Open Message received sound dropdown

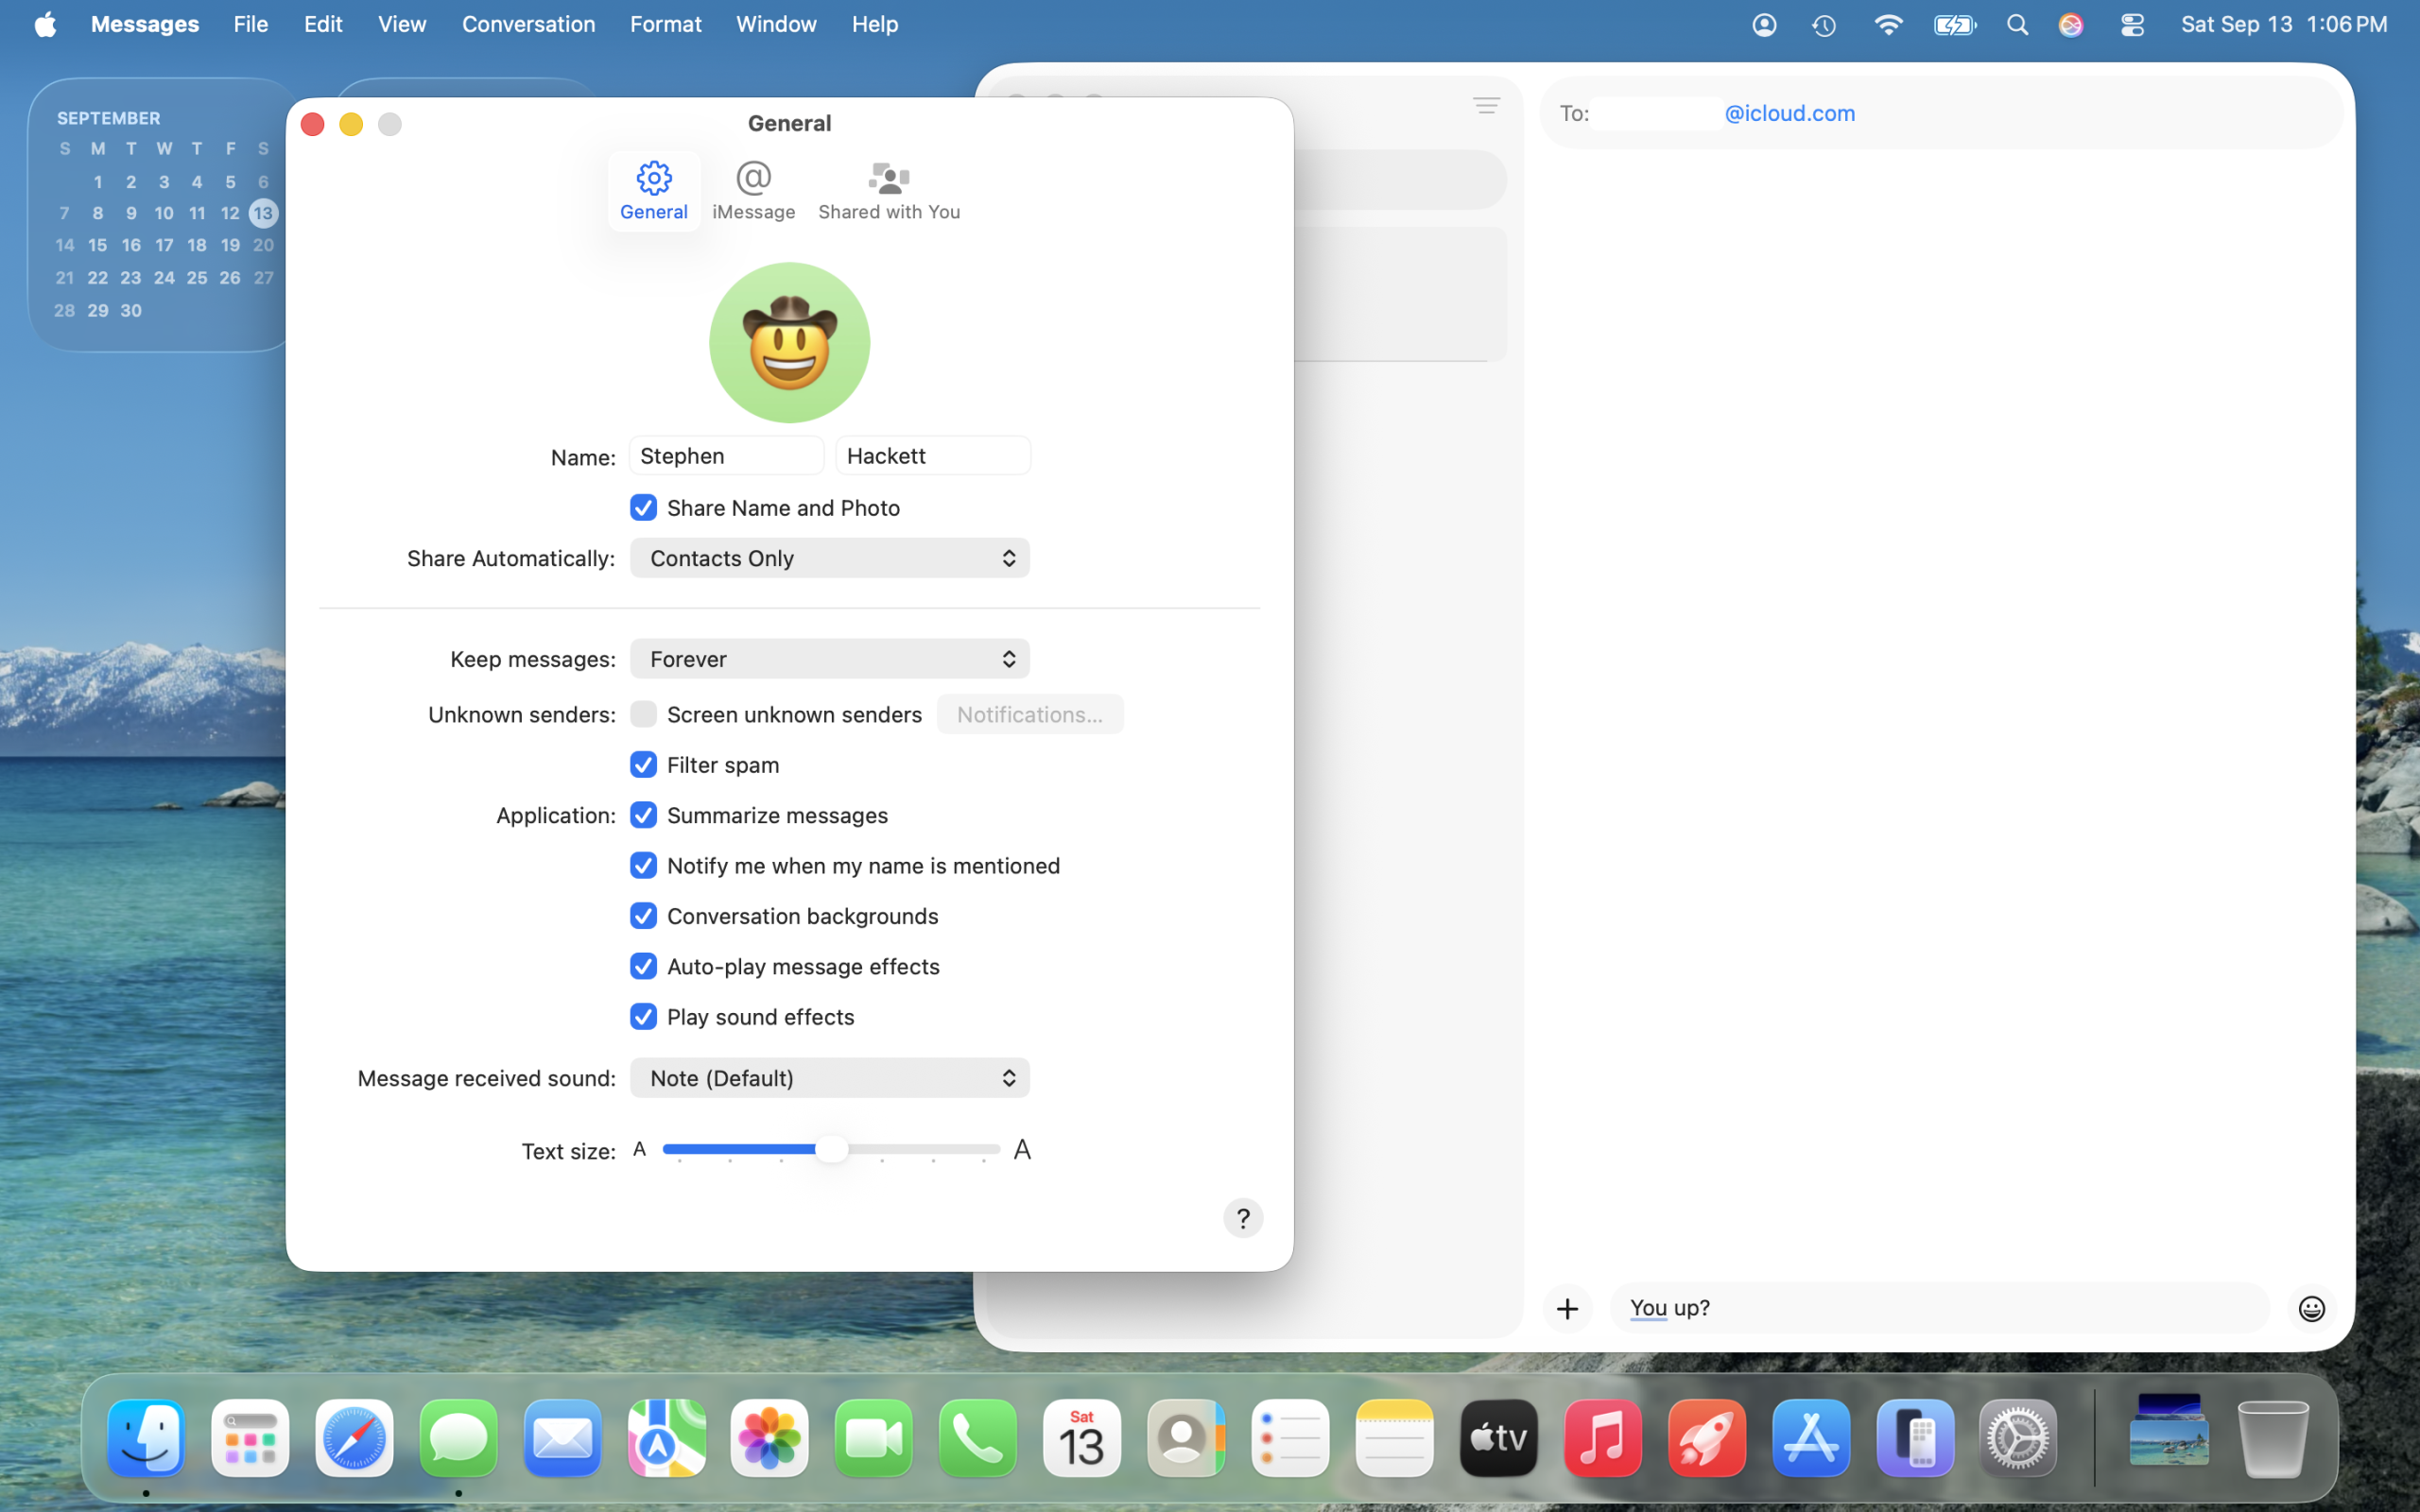click(829, 1078)
